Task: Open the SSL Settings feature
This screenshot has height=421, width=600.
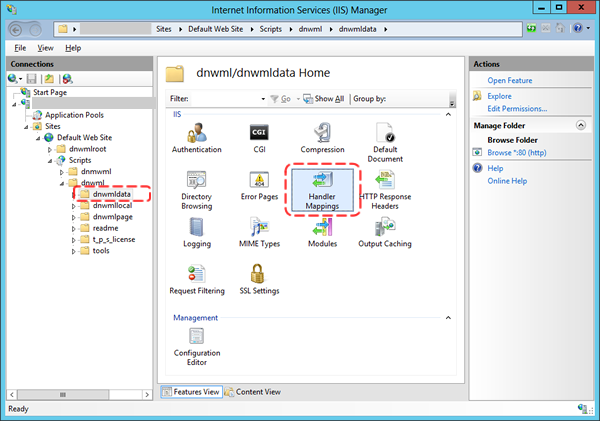Action: (259, 280)
